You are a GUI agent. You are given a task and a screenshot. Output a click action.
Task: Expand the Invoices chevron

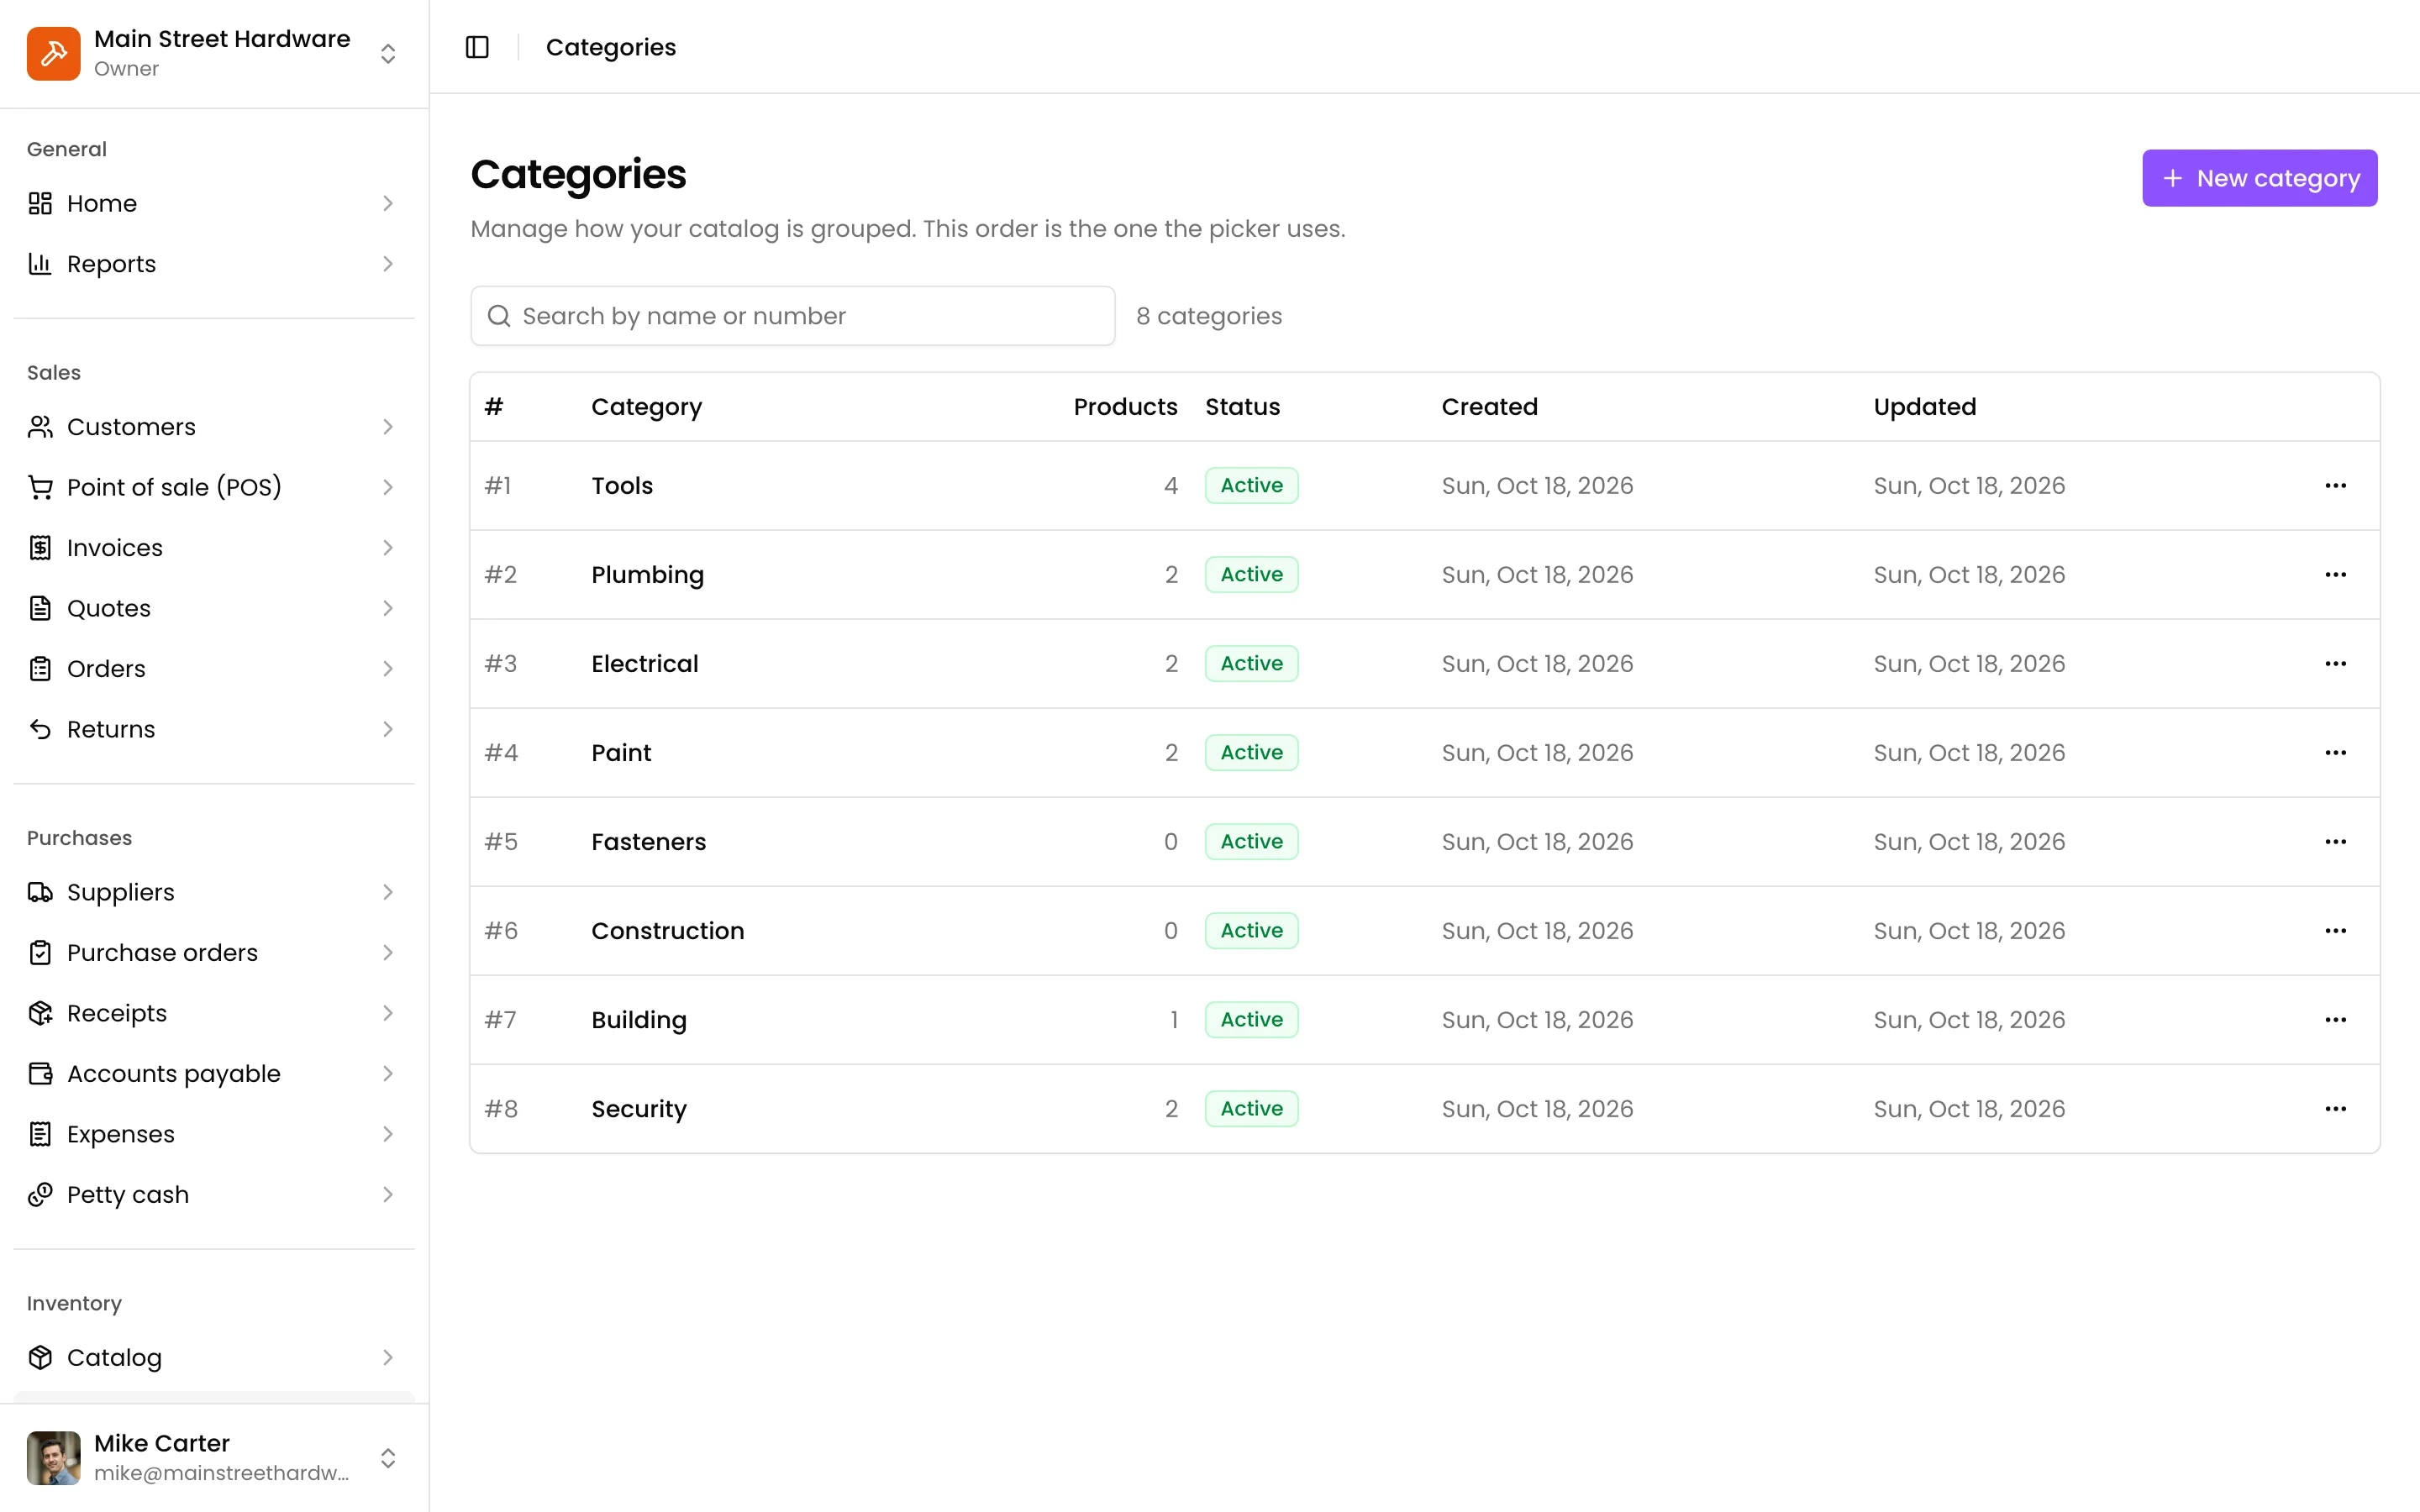pyautogui.click(x=388, y=548)
